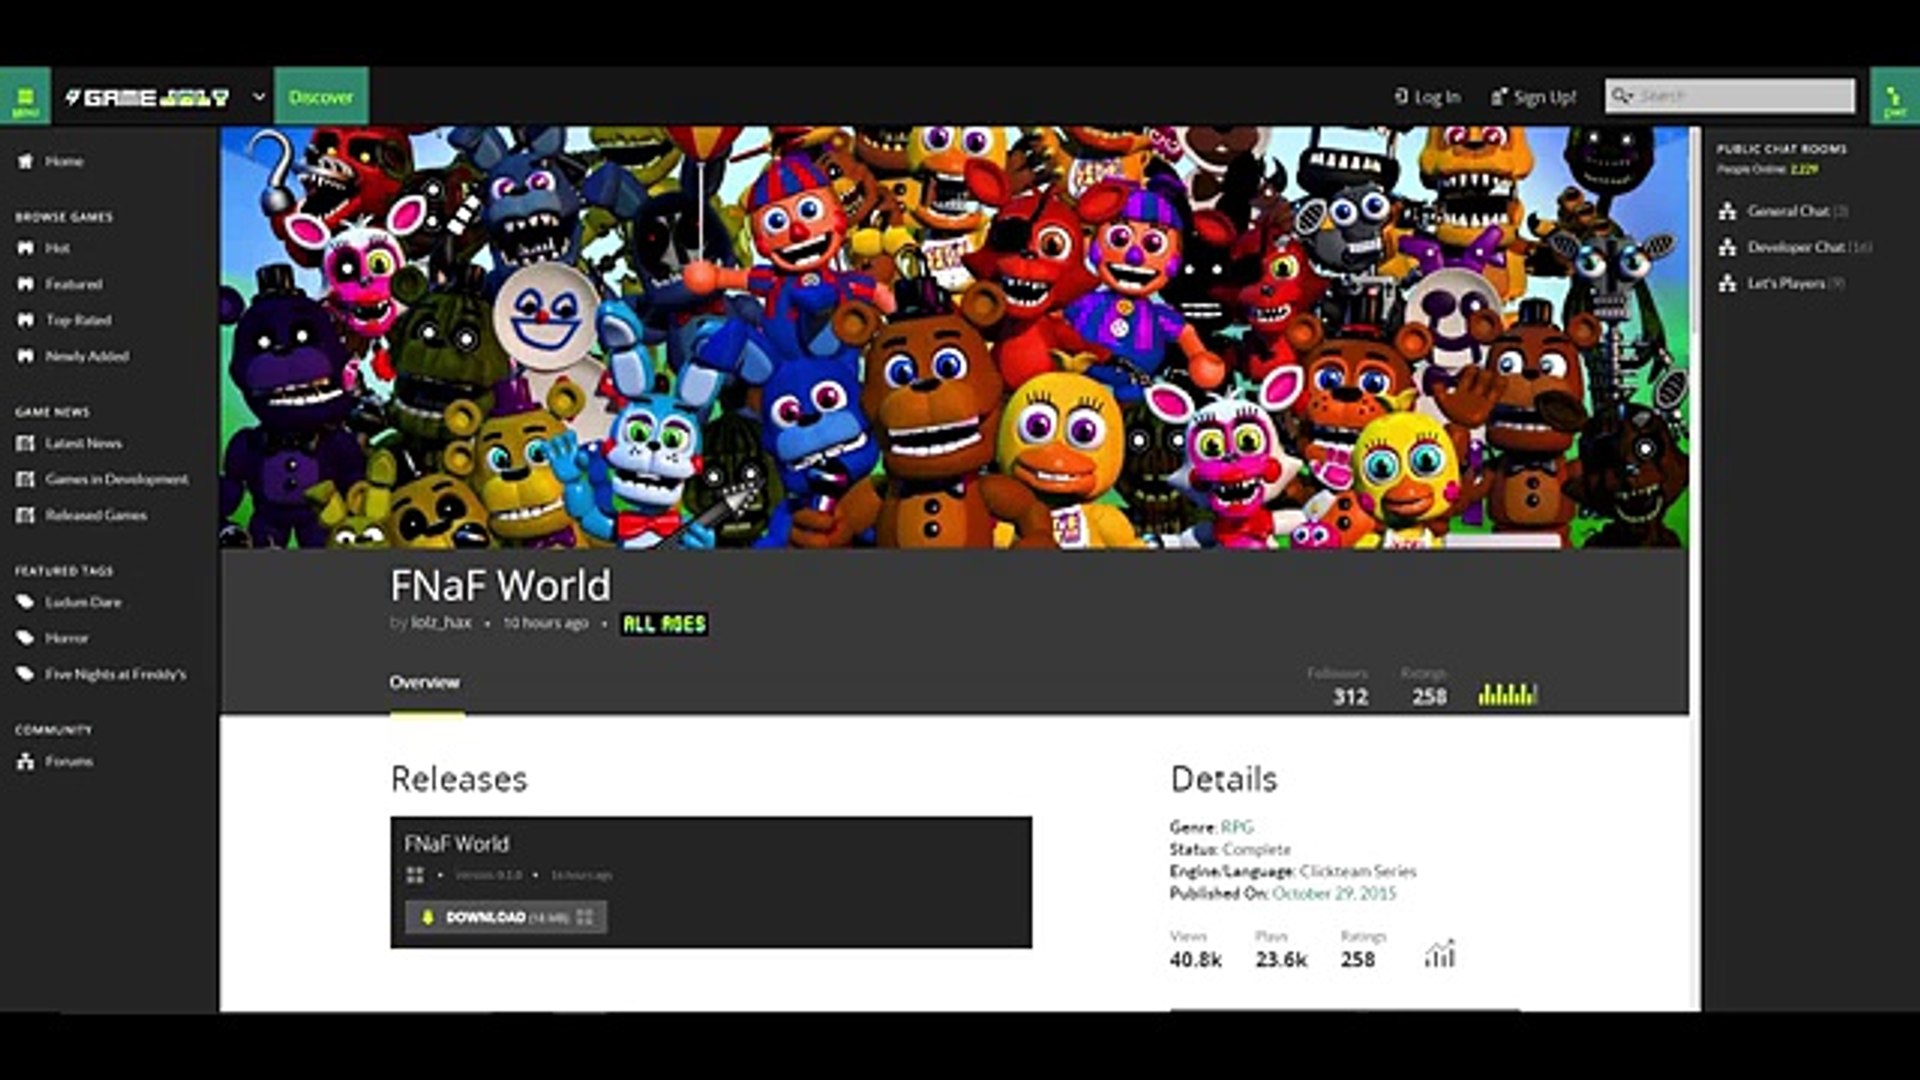Switch to the Overview tab
This screenshot has width=1920, height=1080.
point(425,683)
